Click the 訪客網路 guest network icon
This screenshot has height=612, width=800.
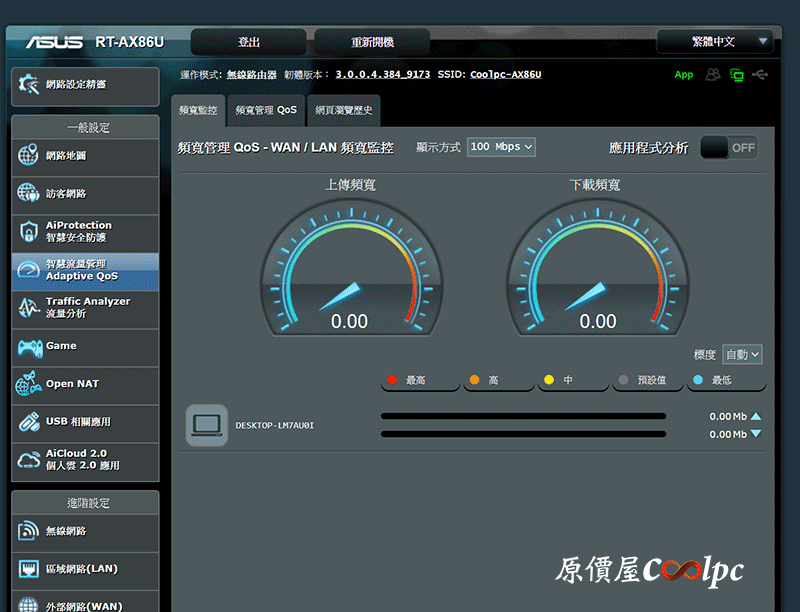[x=28, y=193]
